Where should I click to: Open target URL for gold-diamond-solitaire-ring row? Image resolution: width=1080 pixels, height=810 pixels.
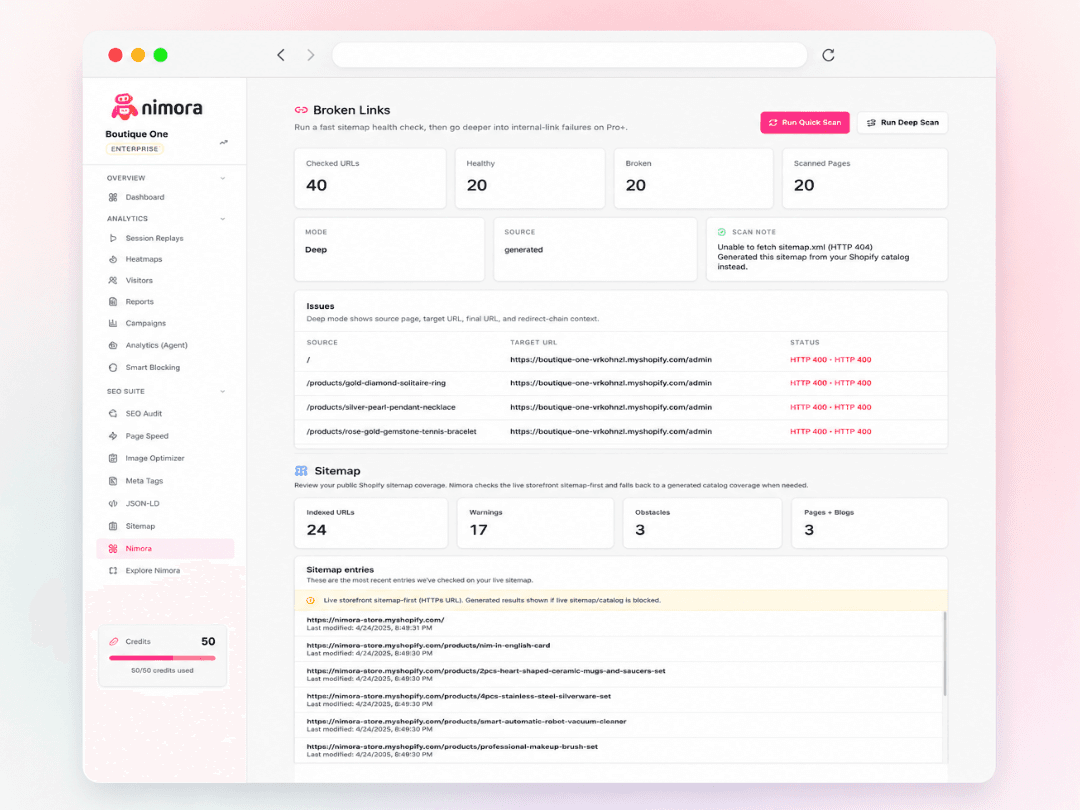tap(611, 383)
